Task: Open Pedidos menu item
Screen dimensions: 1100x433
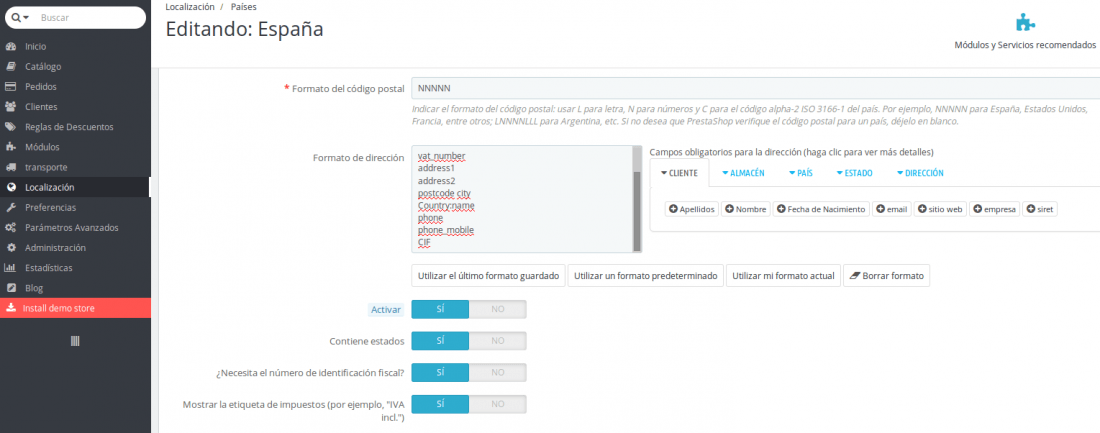Action: (x=75, y=87)
